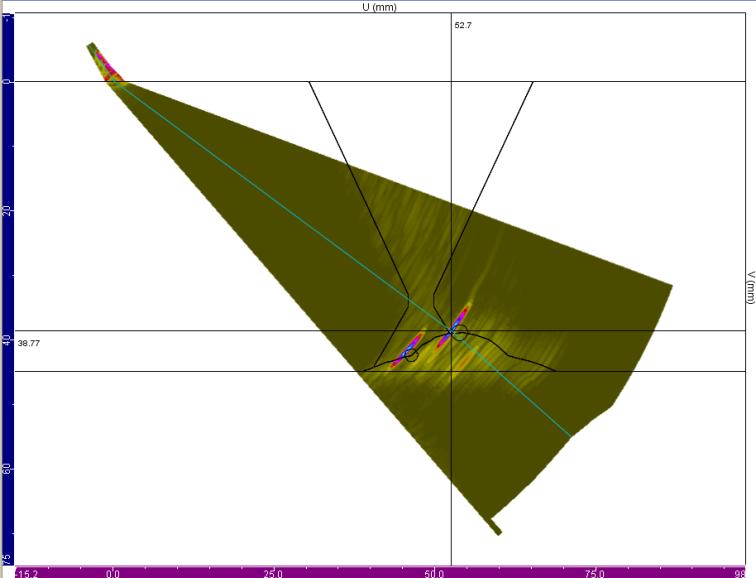Select the 38.77 horizontal cursor readout

(x=29, y=343)
